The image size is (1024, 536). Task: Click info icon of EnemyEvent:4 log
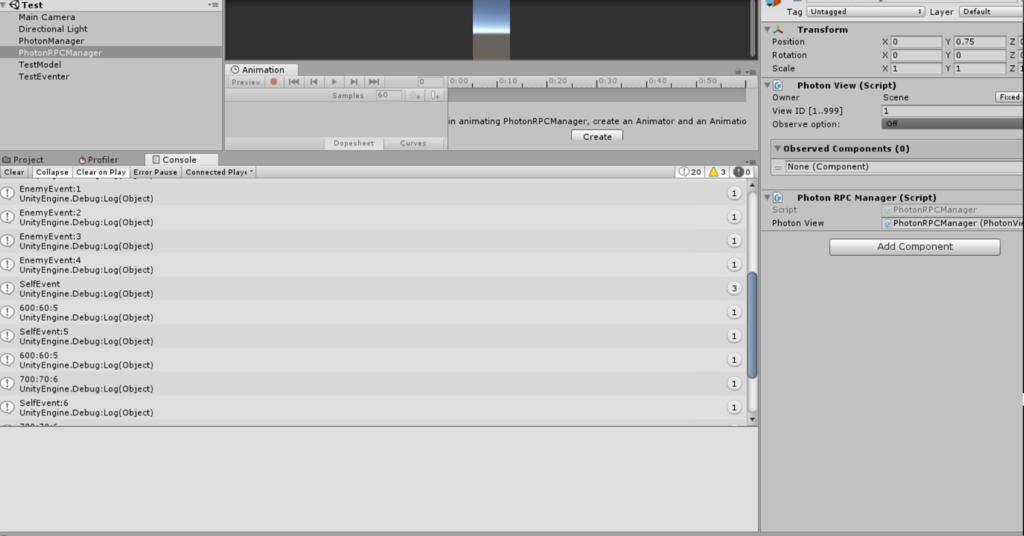[7, 264]
